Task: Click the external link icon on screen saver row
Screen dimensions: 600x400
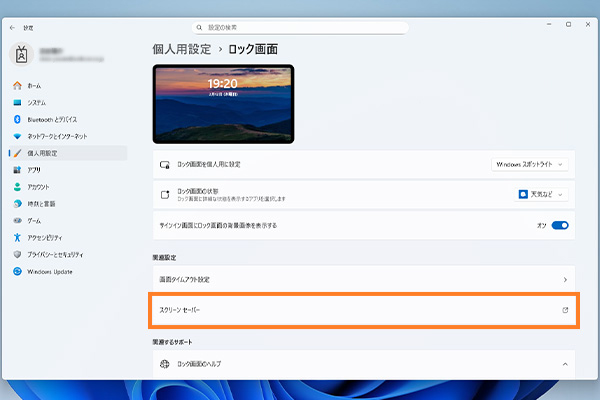Action: (565, 310)
